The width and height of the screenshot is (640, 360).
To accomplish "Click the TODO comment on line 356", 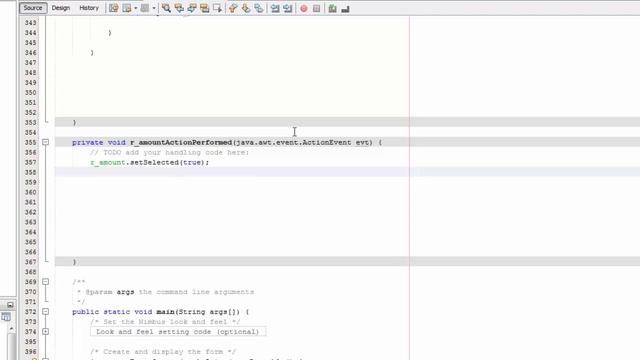I will (x=169, y=152).
